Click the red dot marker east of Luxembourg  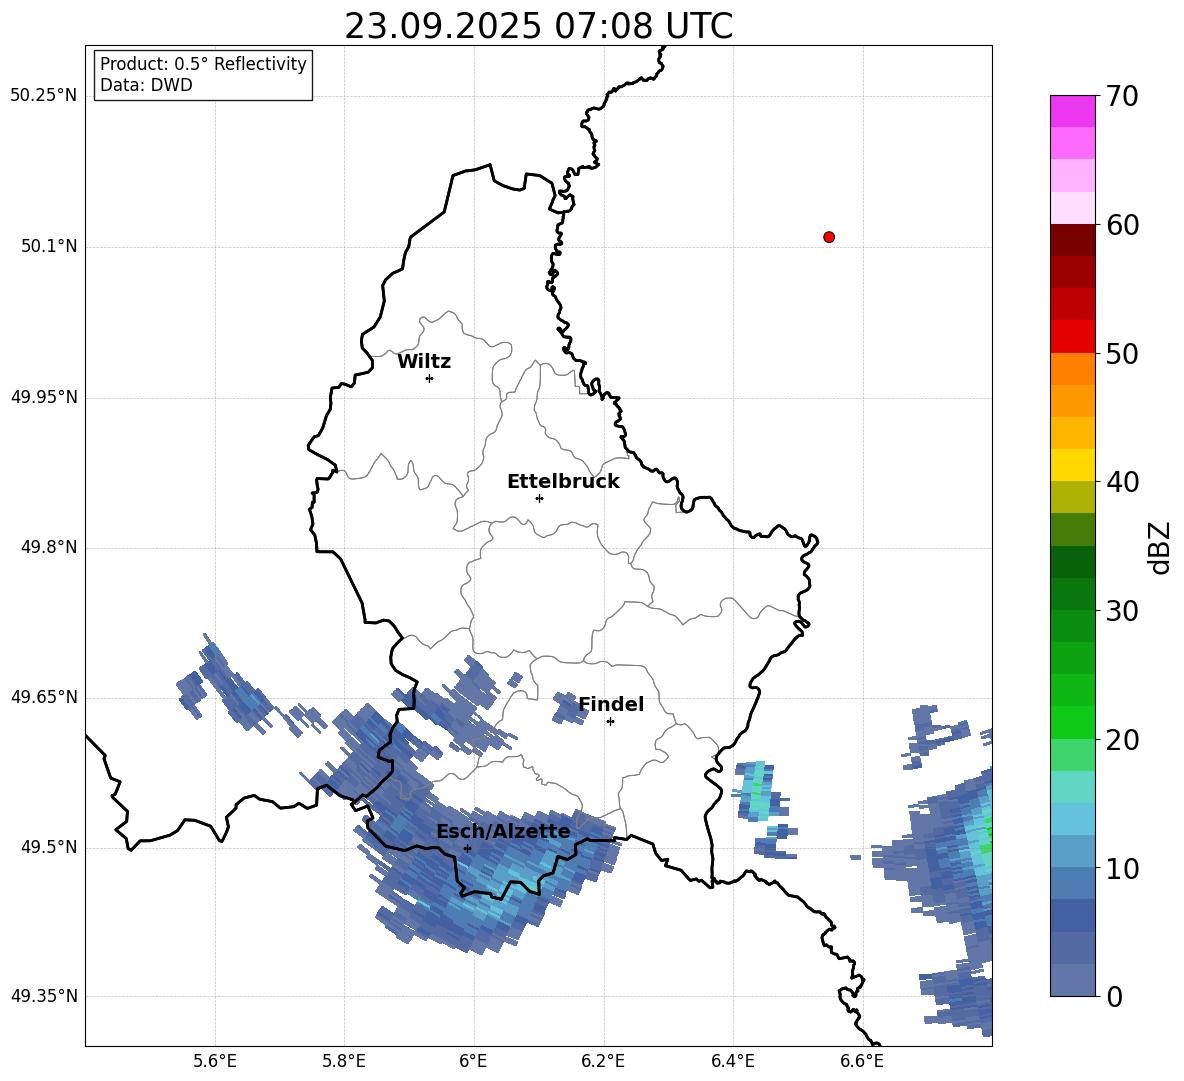coord(829,237)
